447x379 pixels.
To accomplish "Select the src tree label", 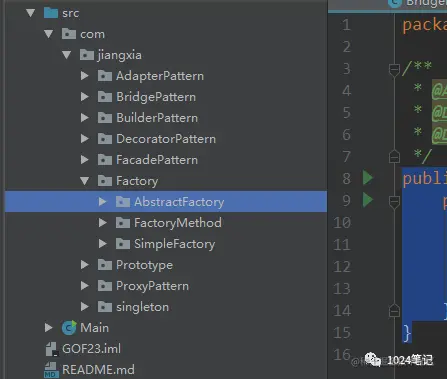I will tap(71, 13).
